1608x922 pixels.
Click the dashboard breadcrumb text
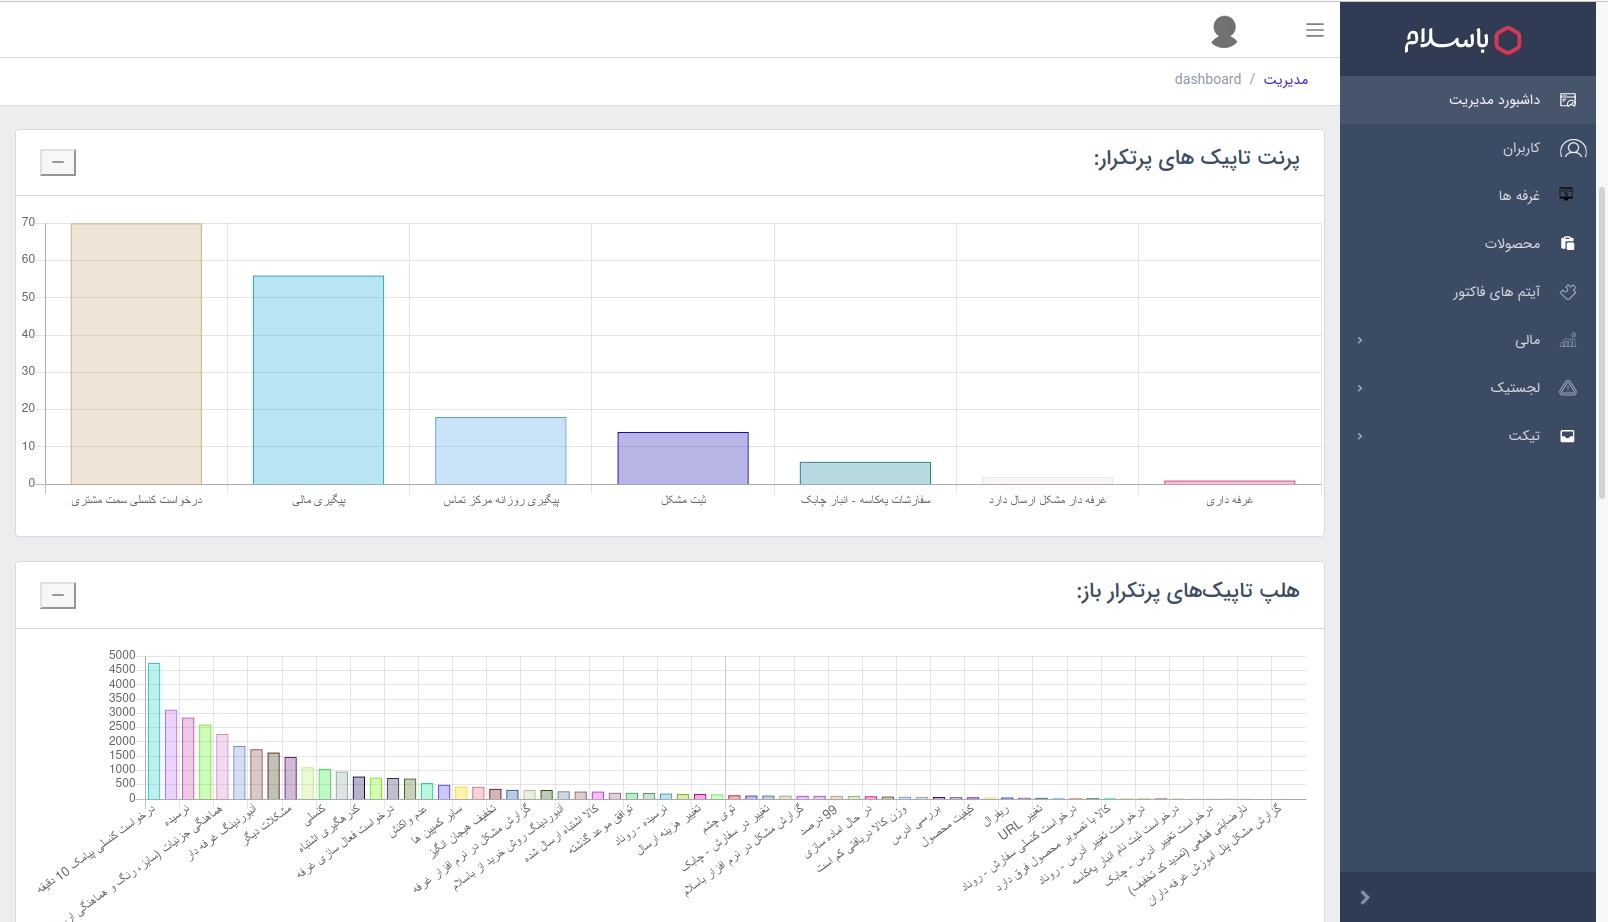[1208, 79]
